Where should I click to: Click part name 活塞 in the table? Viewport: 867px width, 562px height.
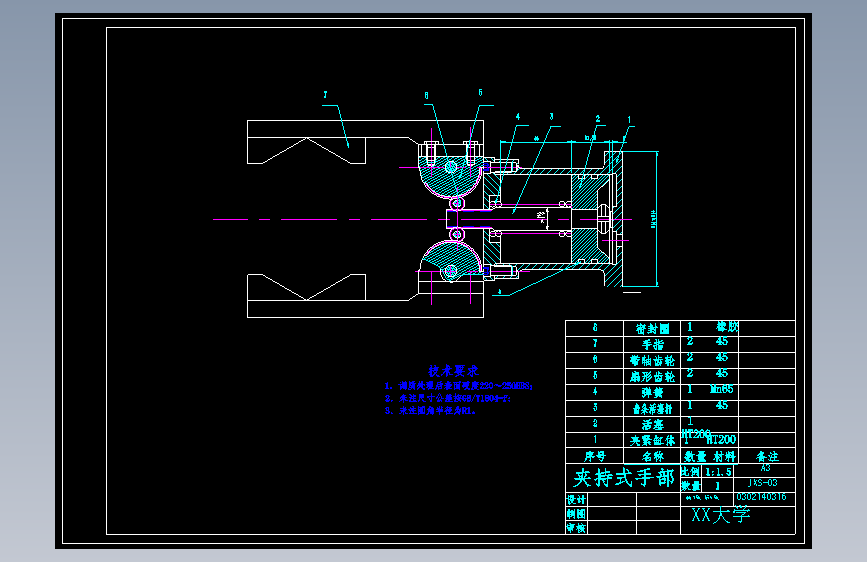point(652,424)
